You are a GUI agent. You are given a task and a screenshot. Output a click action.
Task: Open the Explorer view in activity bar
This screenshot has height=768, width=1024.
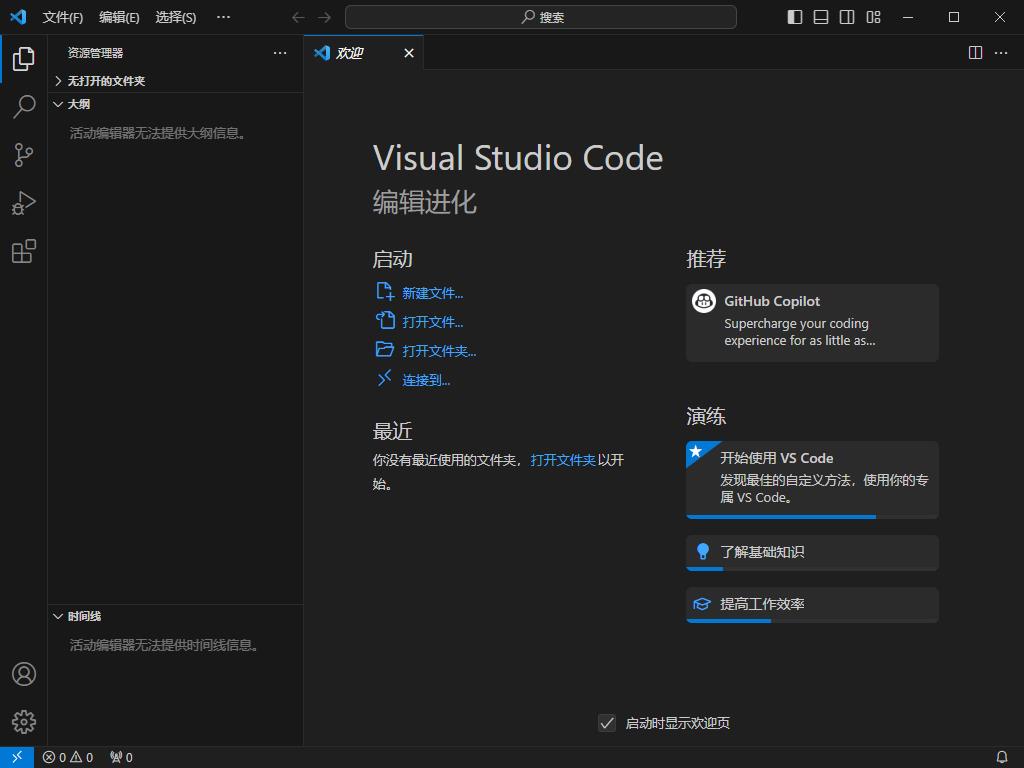[24, 59]
